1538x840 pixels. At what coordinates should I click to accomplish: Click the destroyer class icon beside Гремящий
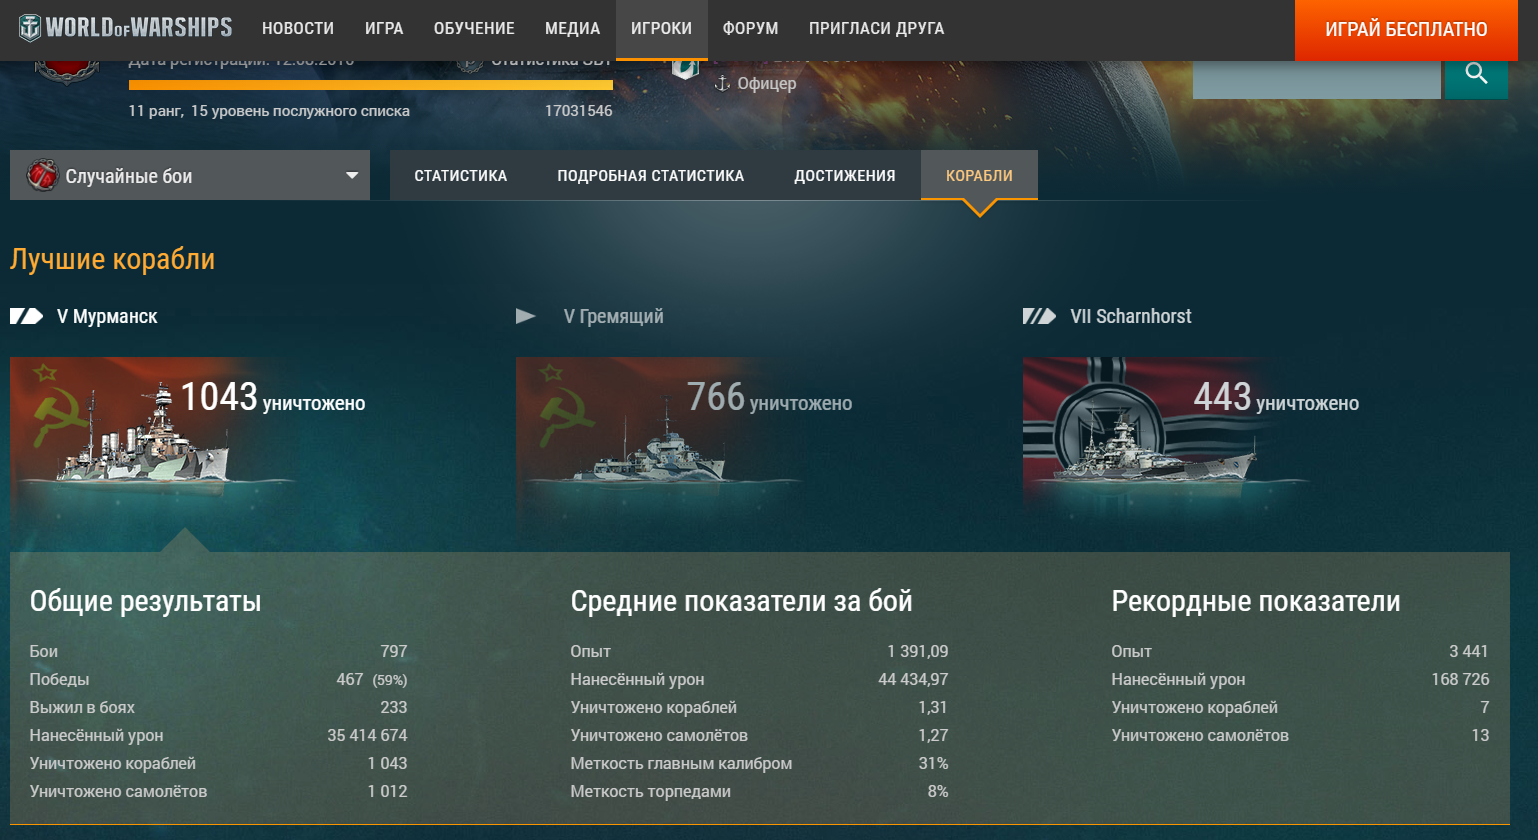(x=526, y=316)
